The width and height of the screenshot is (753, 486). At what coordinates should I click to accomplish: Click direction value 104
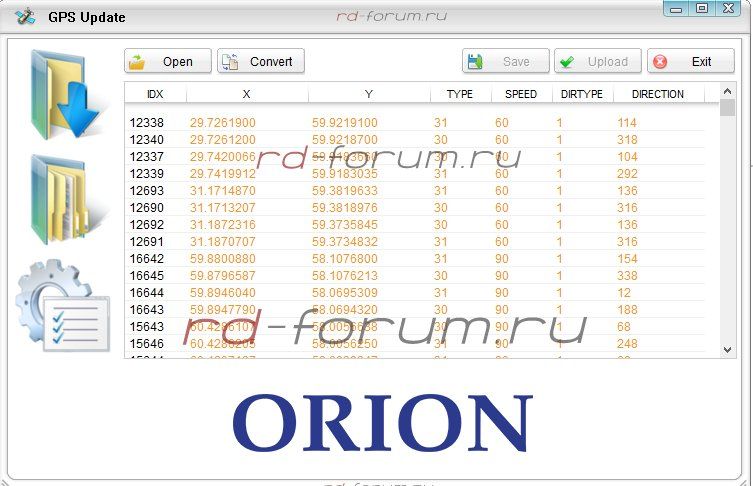(x=627, y=157)
